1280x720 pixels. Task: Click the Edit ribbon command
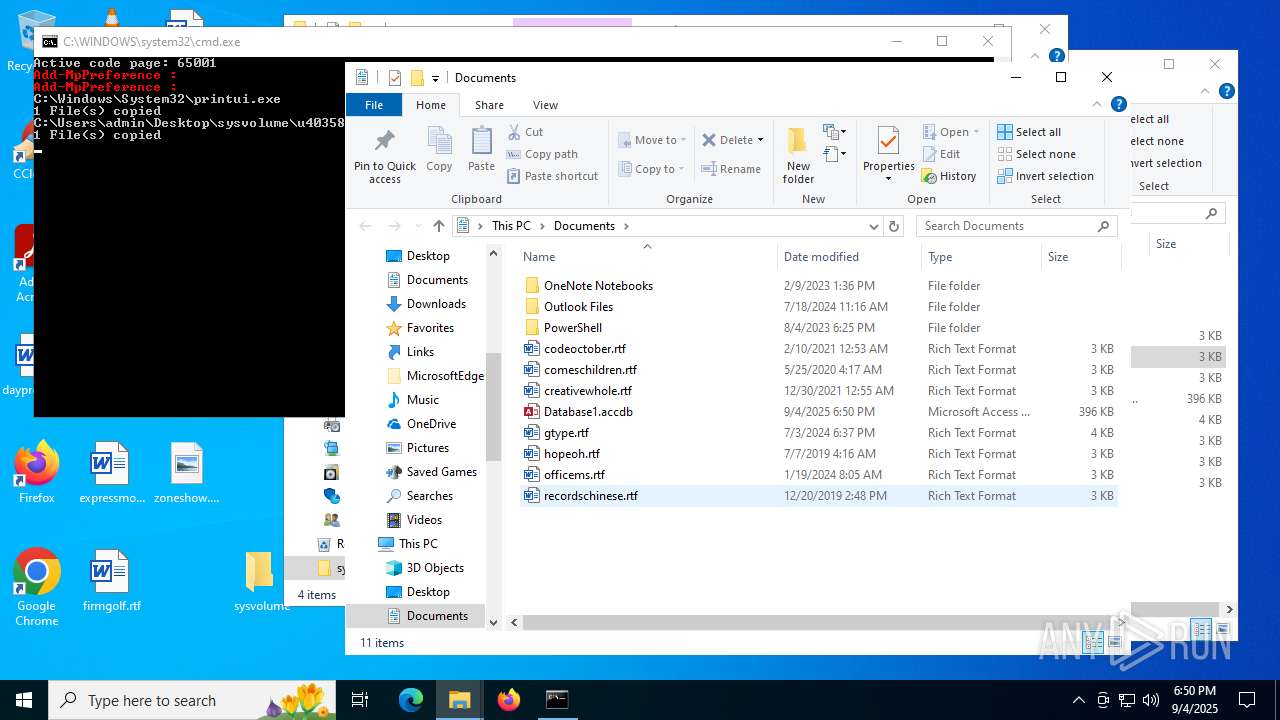tap(940, 154)
